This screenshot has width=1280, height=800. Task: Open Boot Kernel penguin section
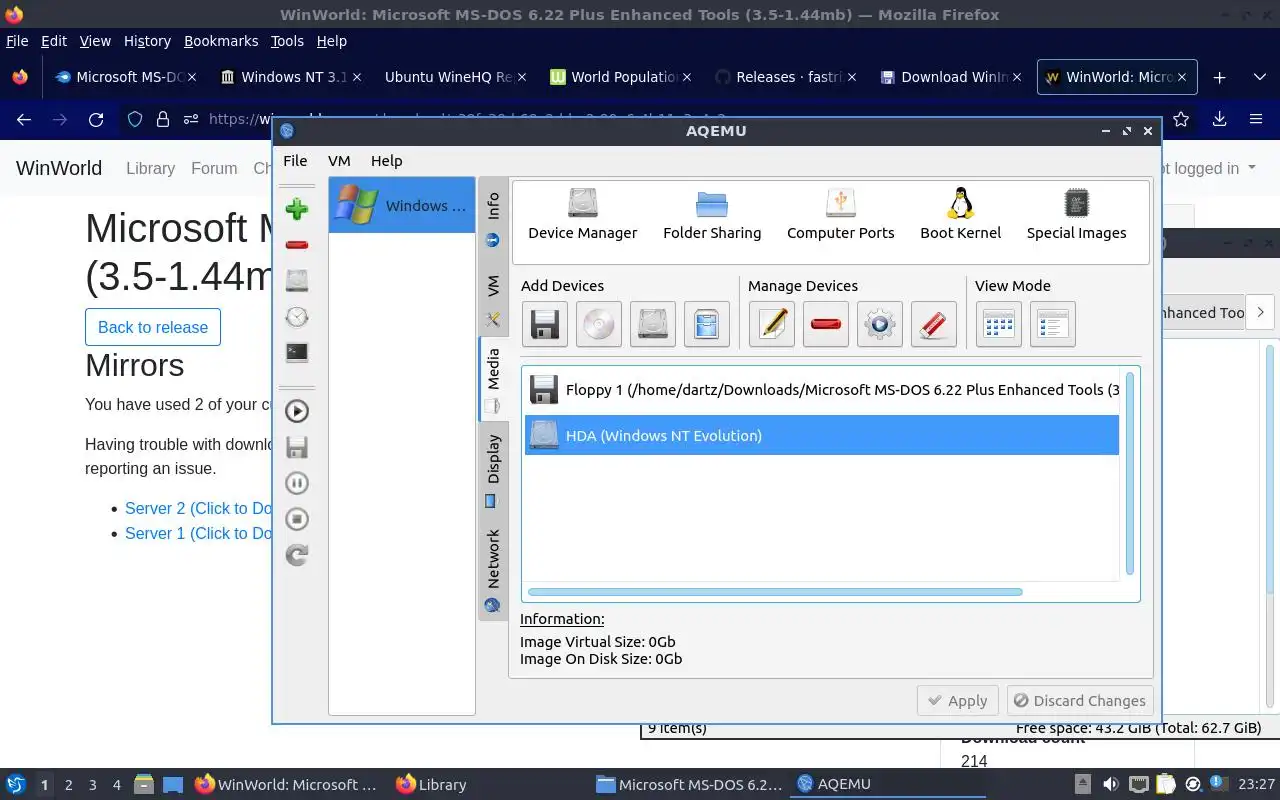960,214
